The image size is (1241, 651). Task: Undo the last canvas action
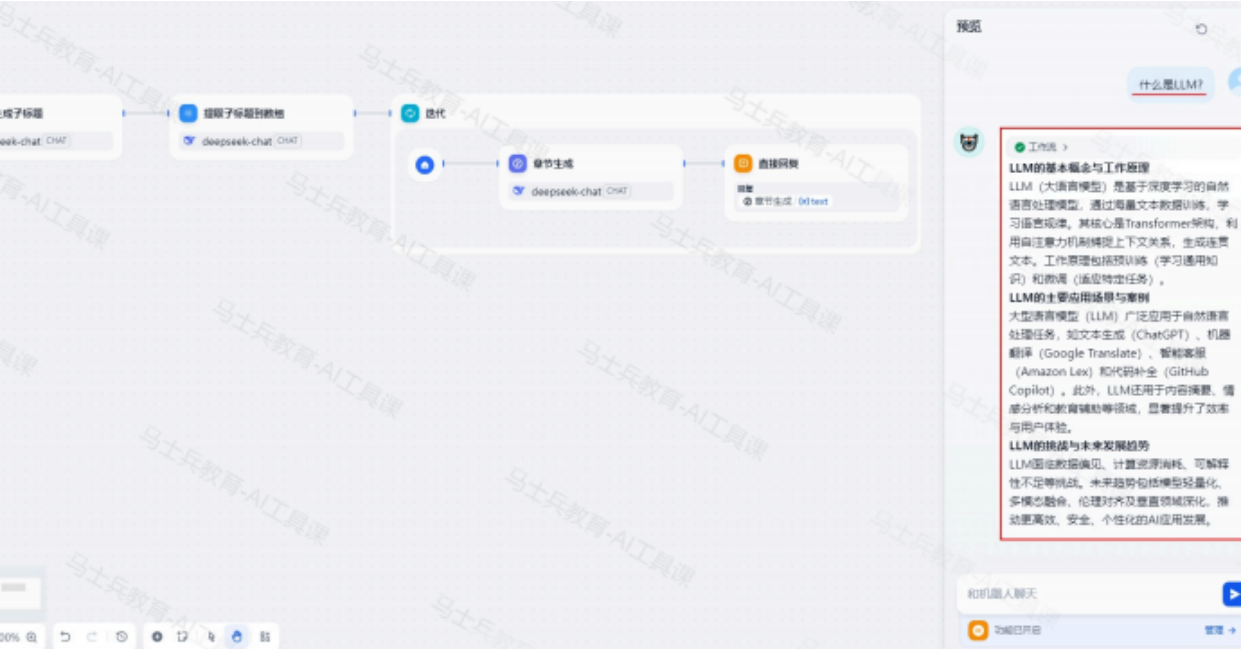65,636
